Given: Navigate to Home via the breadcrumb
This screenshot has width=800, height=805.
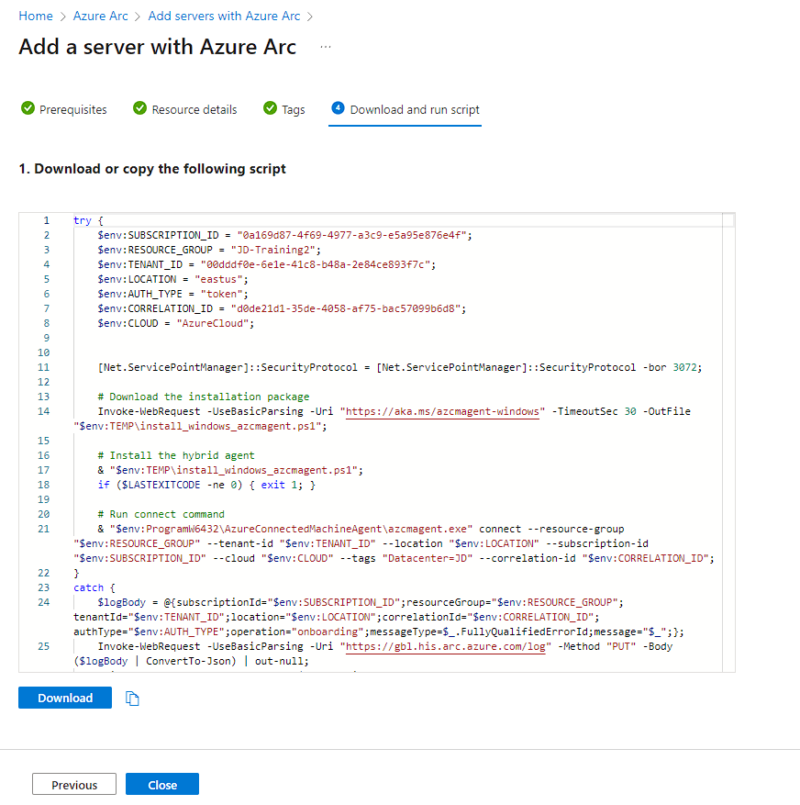Looking at the screenshot, I should point(35,16).
